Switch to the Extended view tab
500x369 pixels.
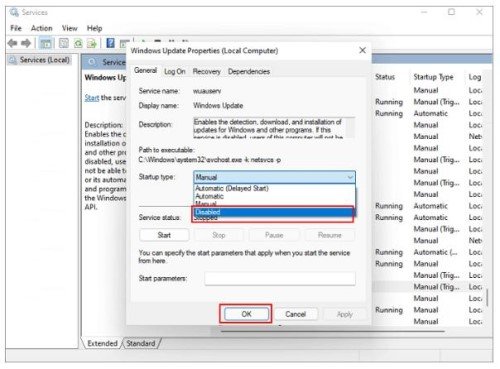click(x=102, y=343)
